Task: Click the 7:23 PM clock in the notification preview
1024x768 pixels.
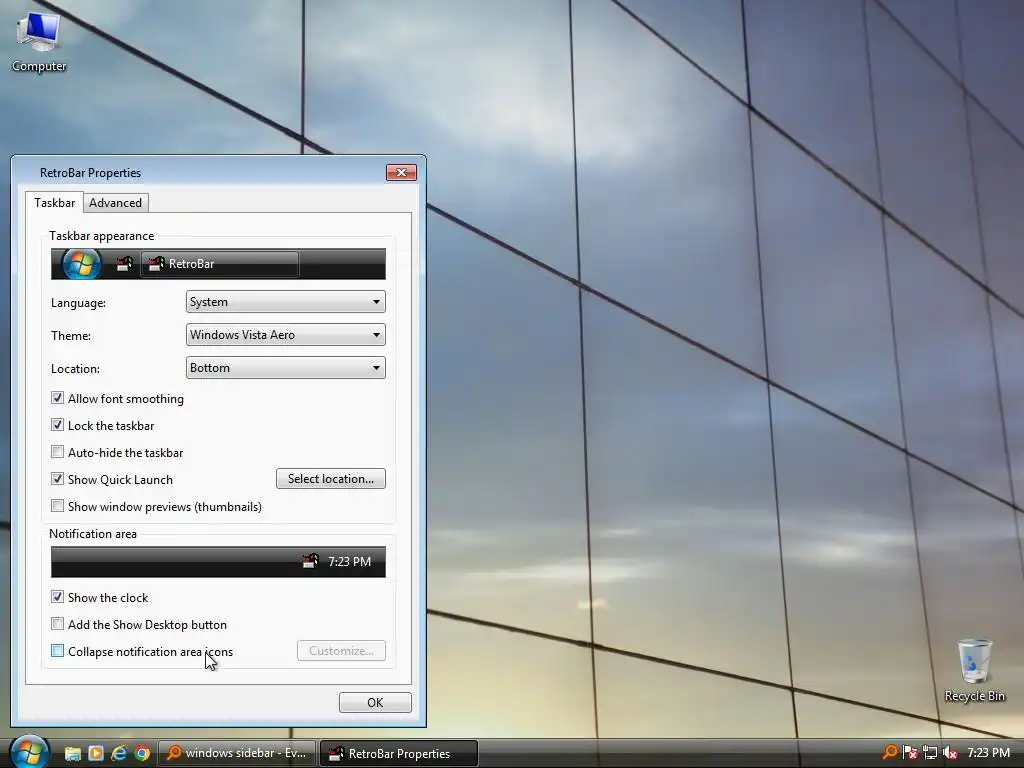Action: (349, 562)
